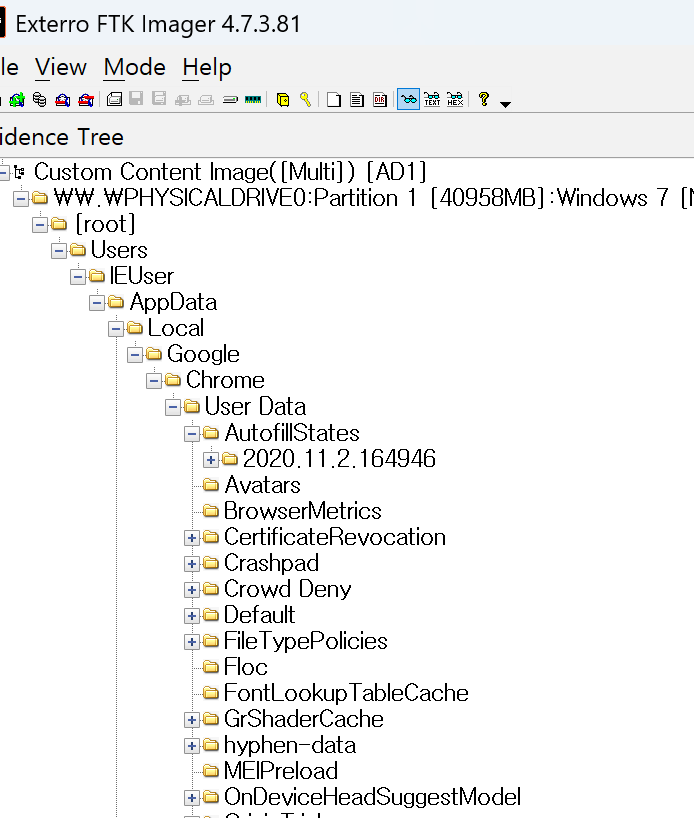The width and height of the screenshot is (694, 818).
Task: Click Export Logical Image AD1 icon
Action: point(159,99)
